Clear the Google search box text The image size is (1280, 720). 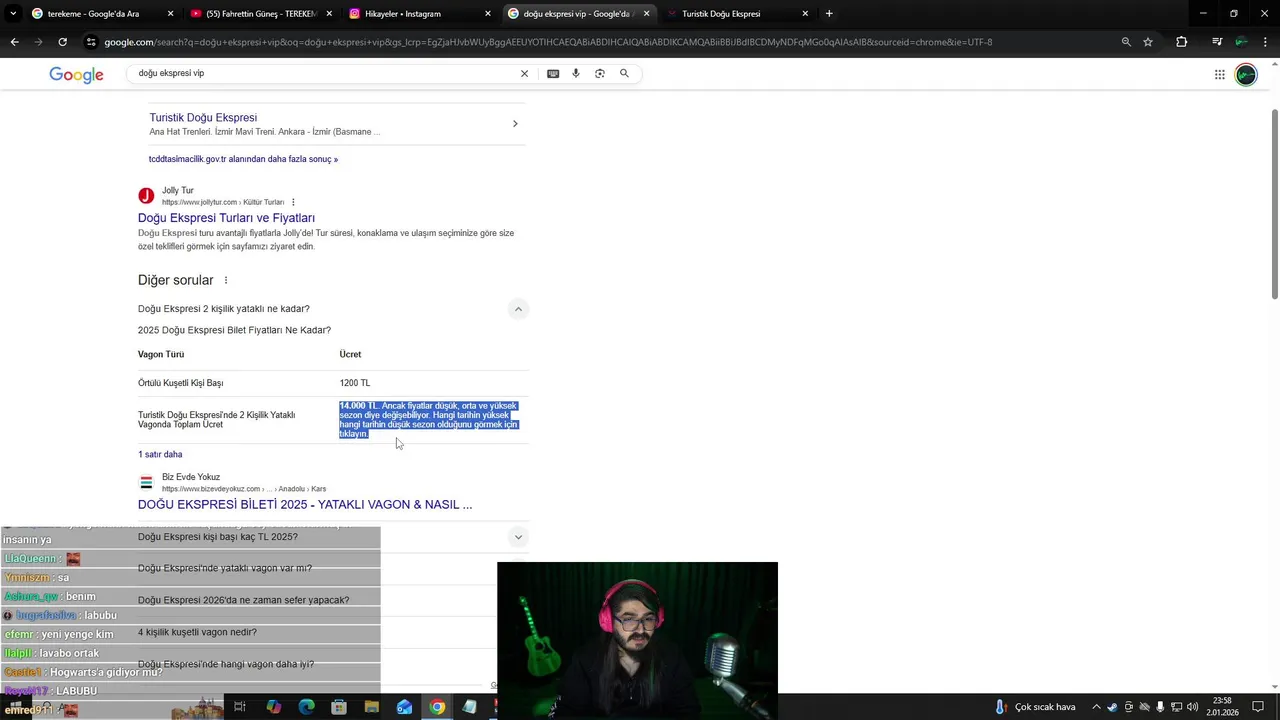(x=524, y=73)
